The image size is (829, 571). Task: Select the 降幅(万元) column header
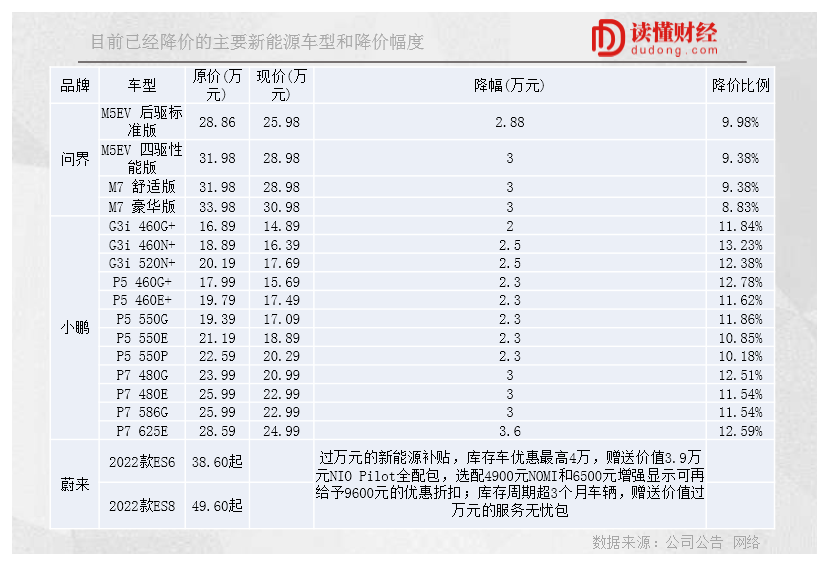(x=509, y=86)
